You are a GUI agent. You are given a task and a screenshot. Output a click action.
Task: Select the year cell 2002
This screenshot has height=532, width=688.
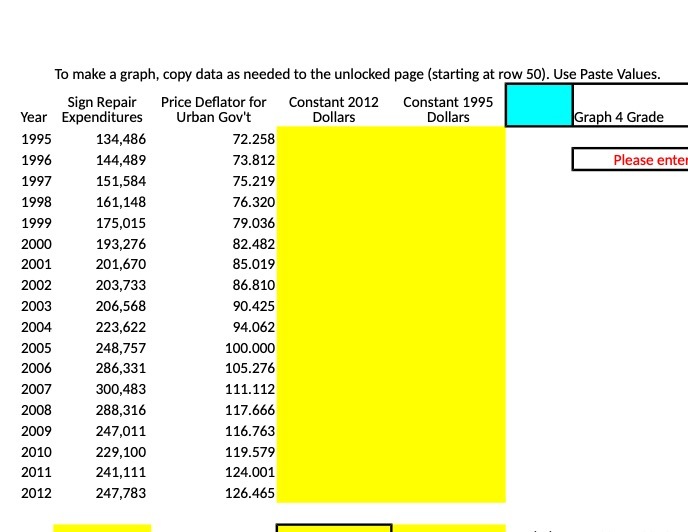[36, 285]
